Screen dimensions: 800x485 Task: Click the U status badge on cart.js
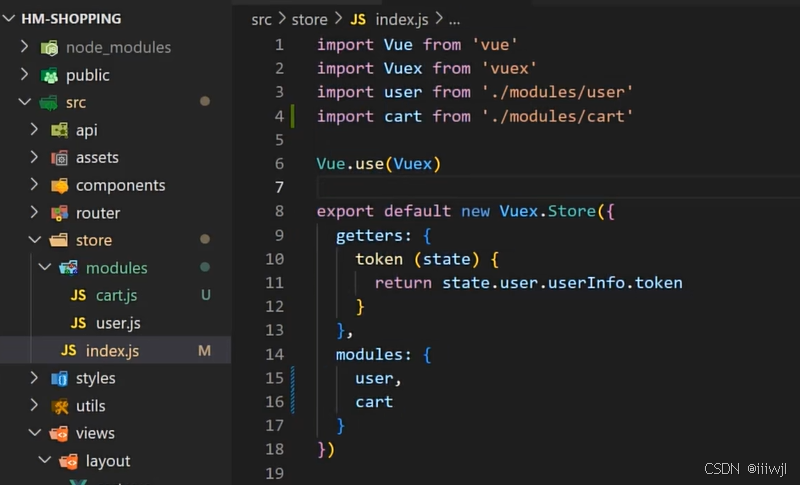[x=206, y=295]
